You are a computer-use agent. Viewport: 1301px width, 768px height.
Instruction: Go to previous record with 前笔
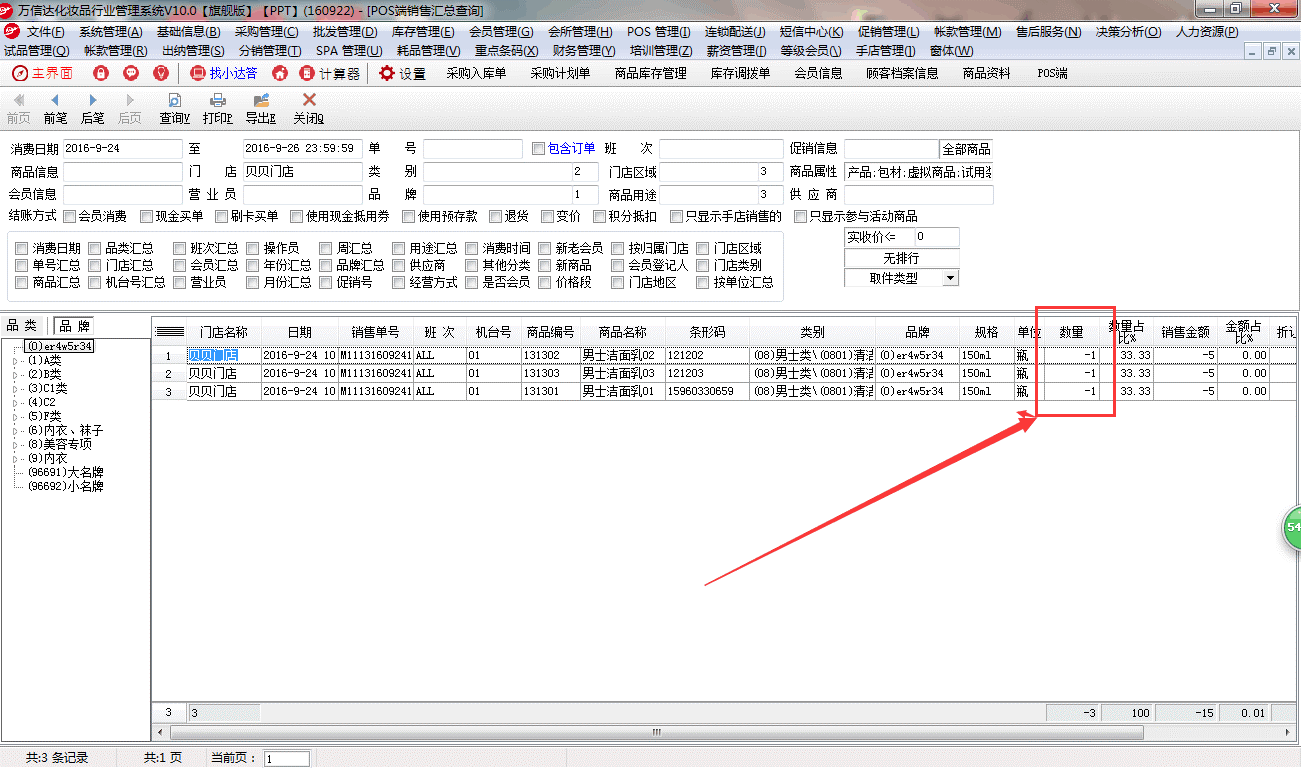tap(55, 109)
